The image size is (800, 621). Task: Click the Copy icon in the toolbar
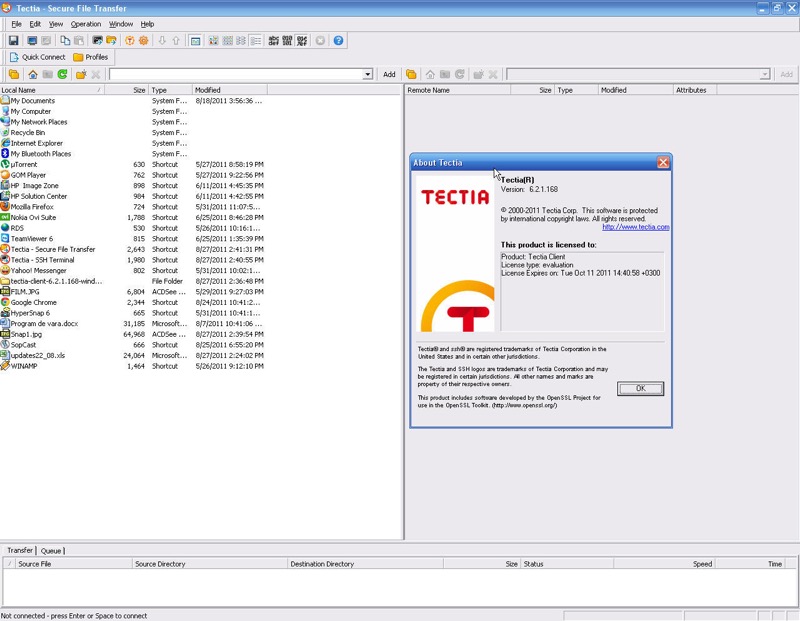tap(65, 41)
